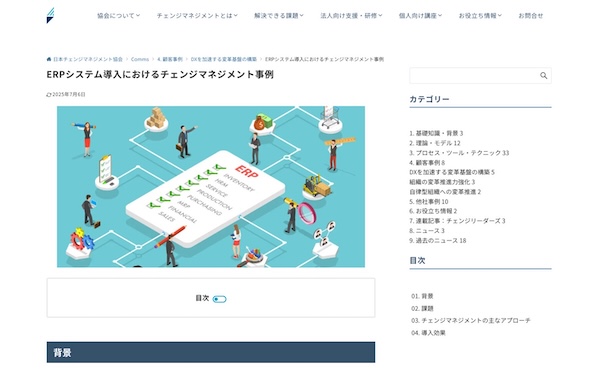Open the Comms breadcrumb link
Screen dimensions: 600x374
pos(140,59)
